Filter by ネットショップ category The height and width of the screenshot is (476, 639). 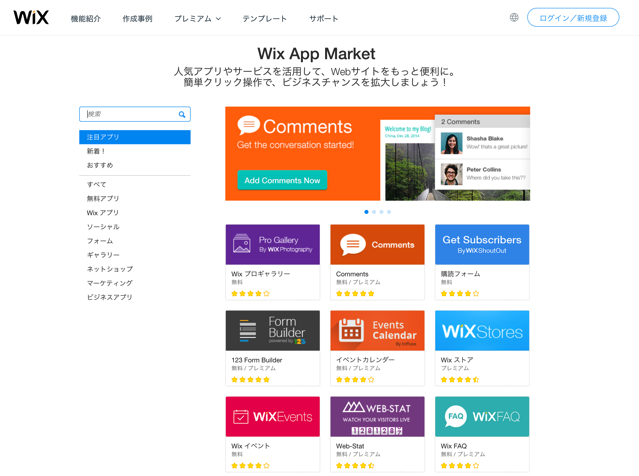tap(110, 269)
